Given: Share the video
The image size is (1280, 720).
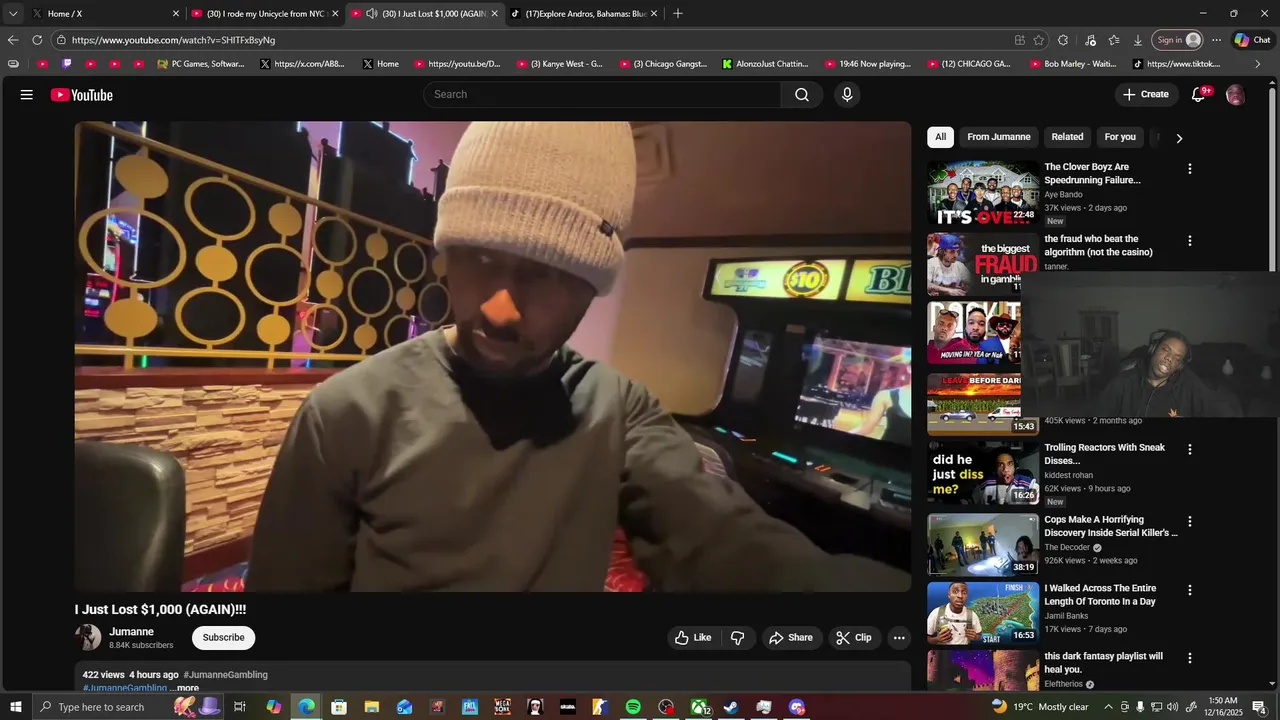Looking at the screenshot, I should tap(790, 638).
